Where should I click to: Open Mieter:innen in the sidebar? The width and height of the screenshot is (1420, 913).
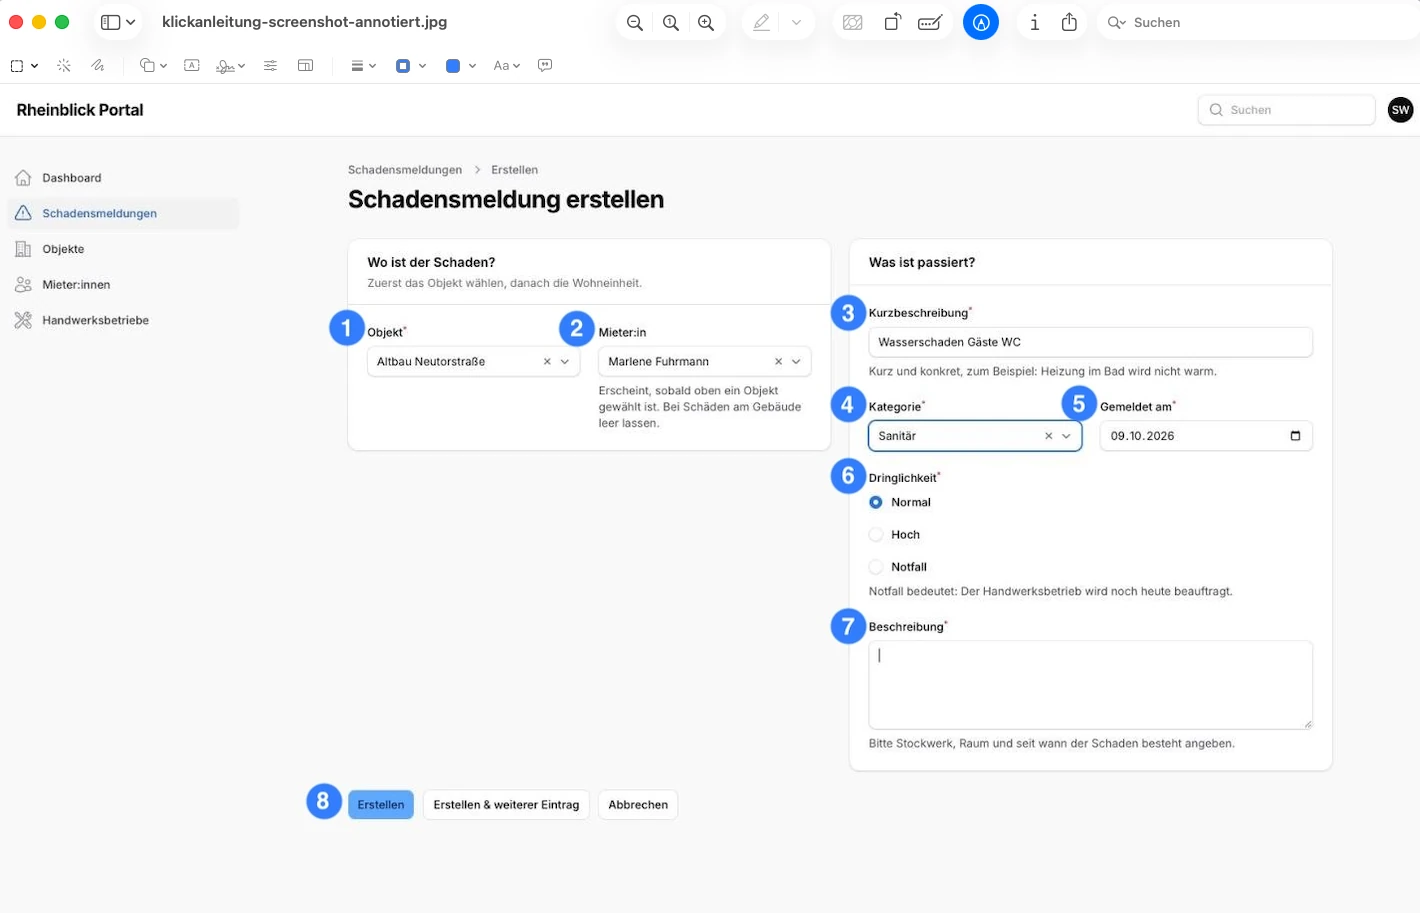123,285
